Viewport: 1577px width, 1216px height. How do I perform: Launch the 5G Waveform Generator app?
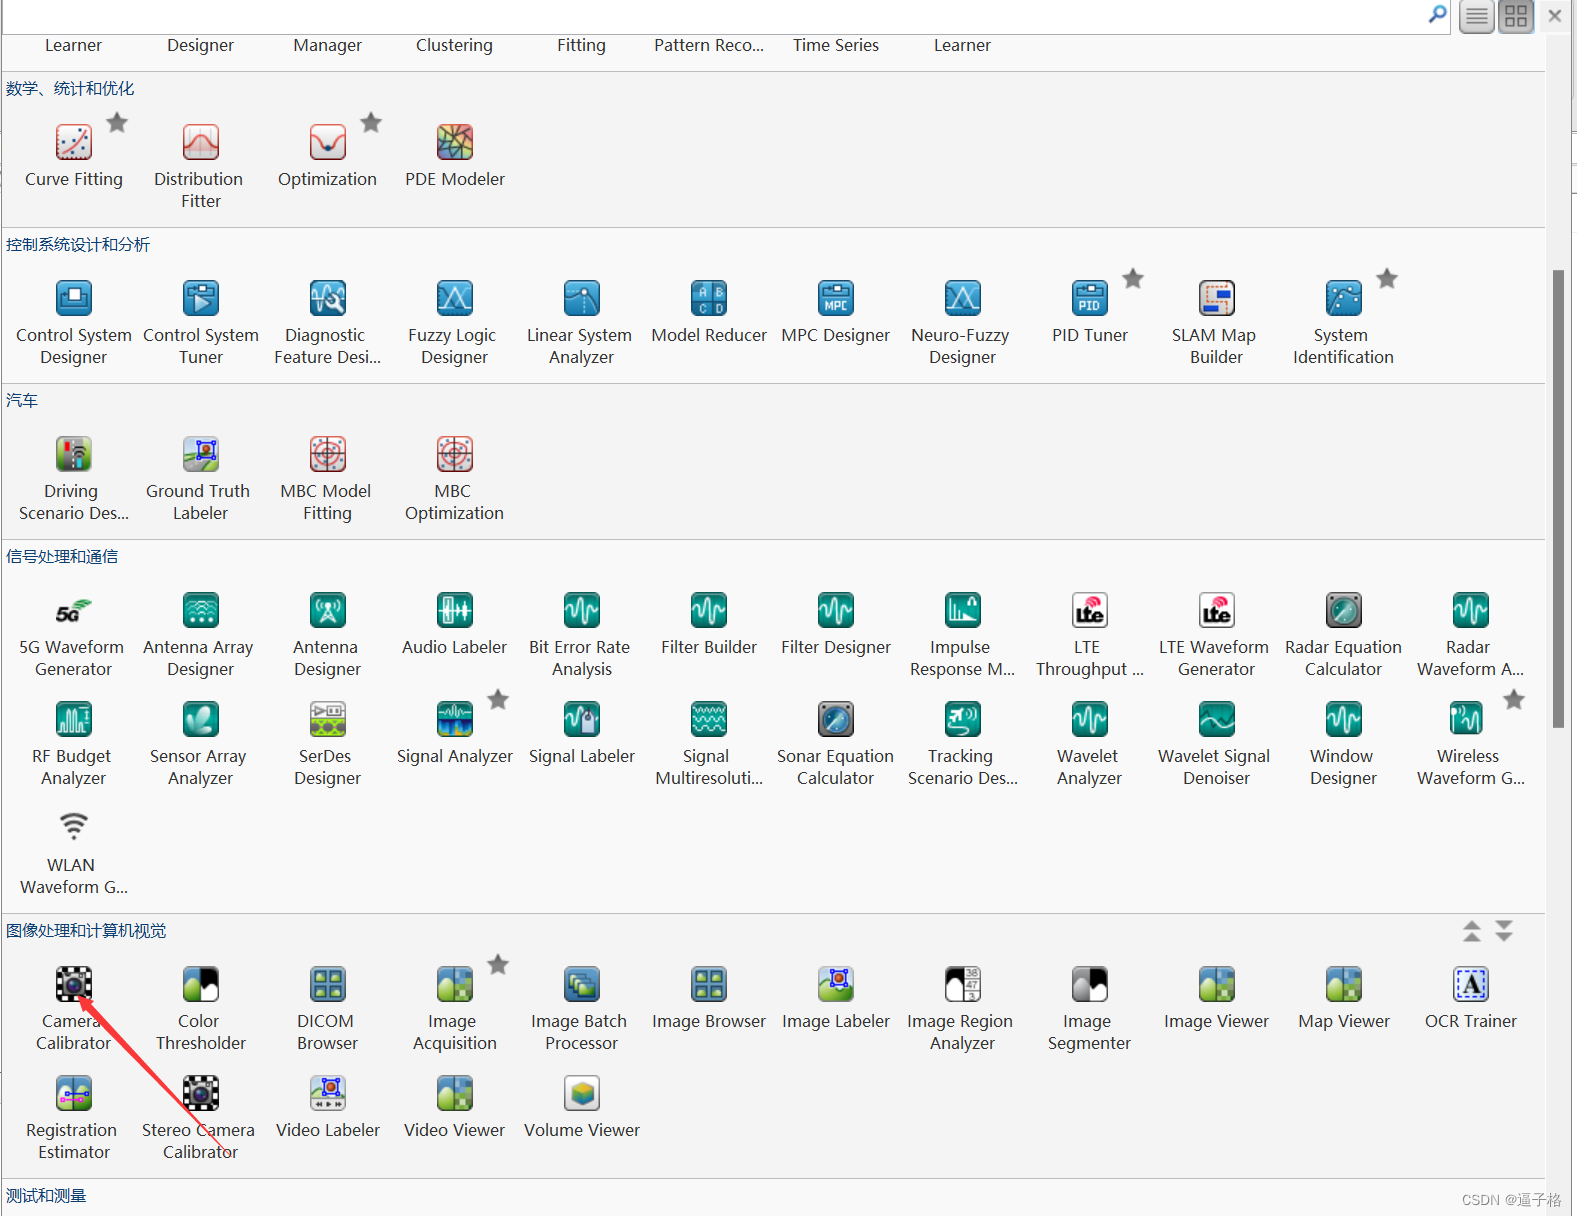point(74,610)
